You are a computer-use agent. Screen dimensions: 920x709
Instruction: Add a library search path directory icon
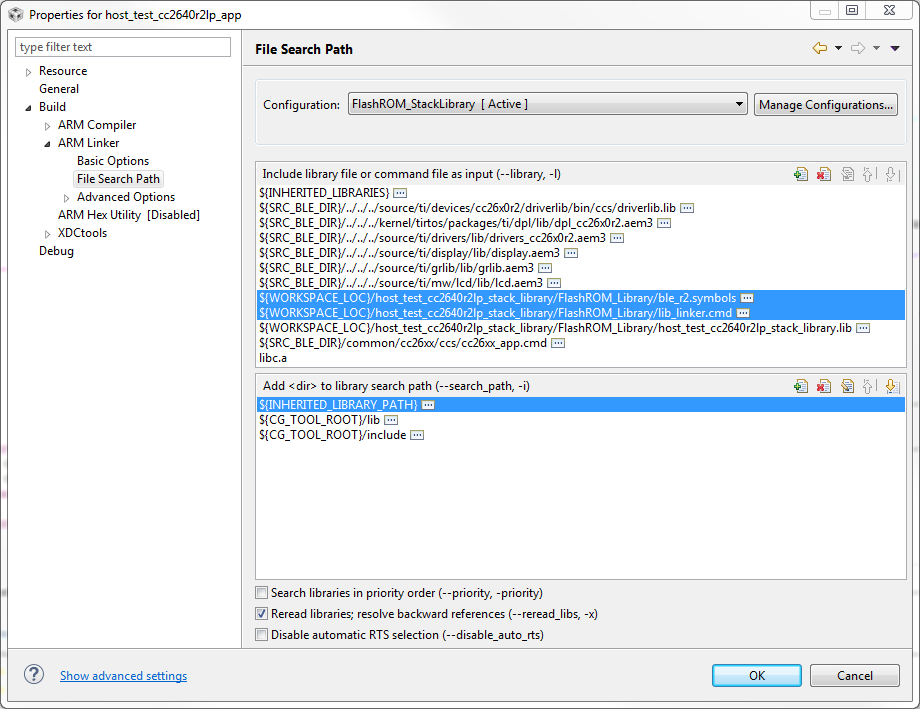click(x=801, y=386)
